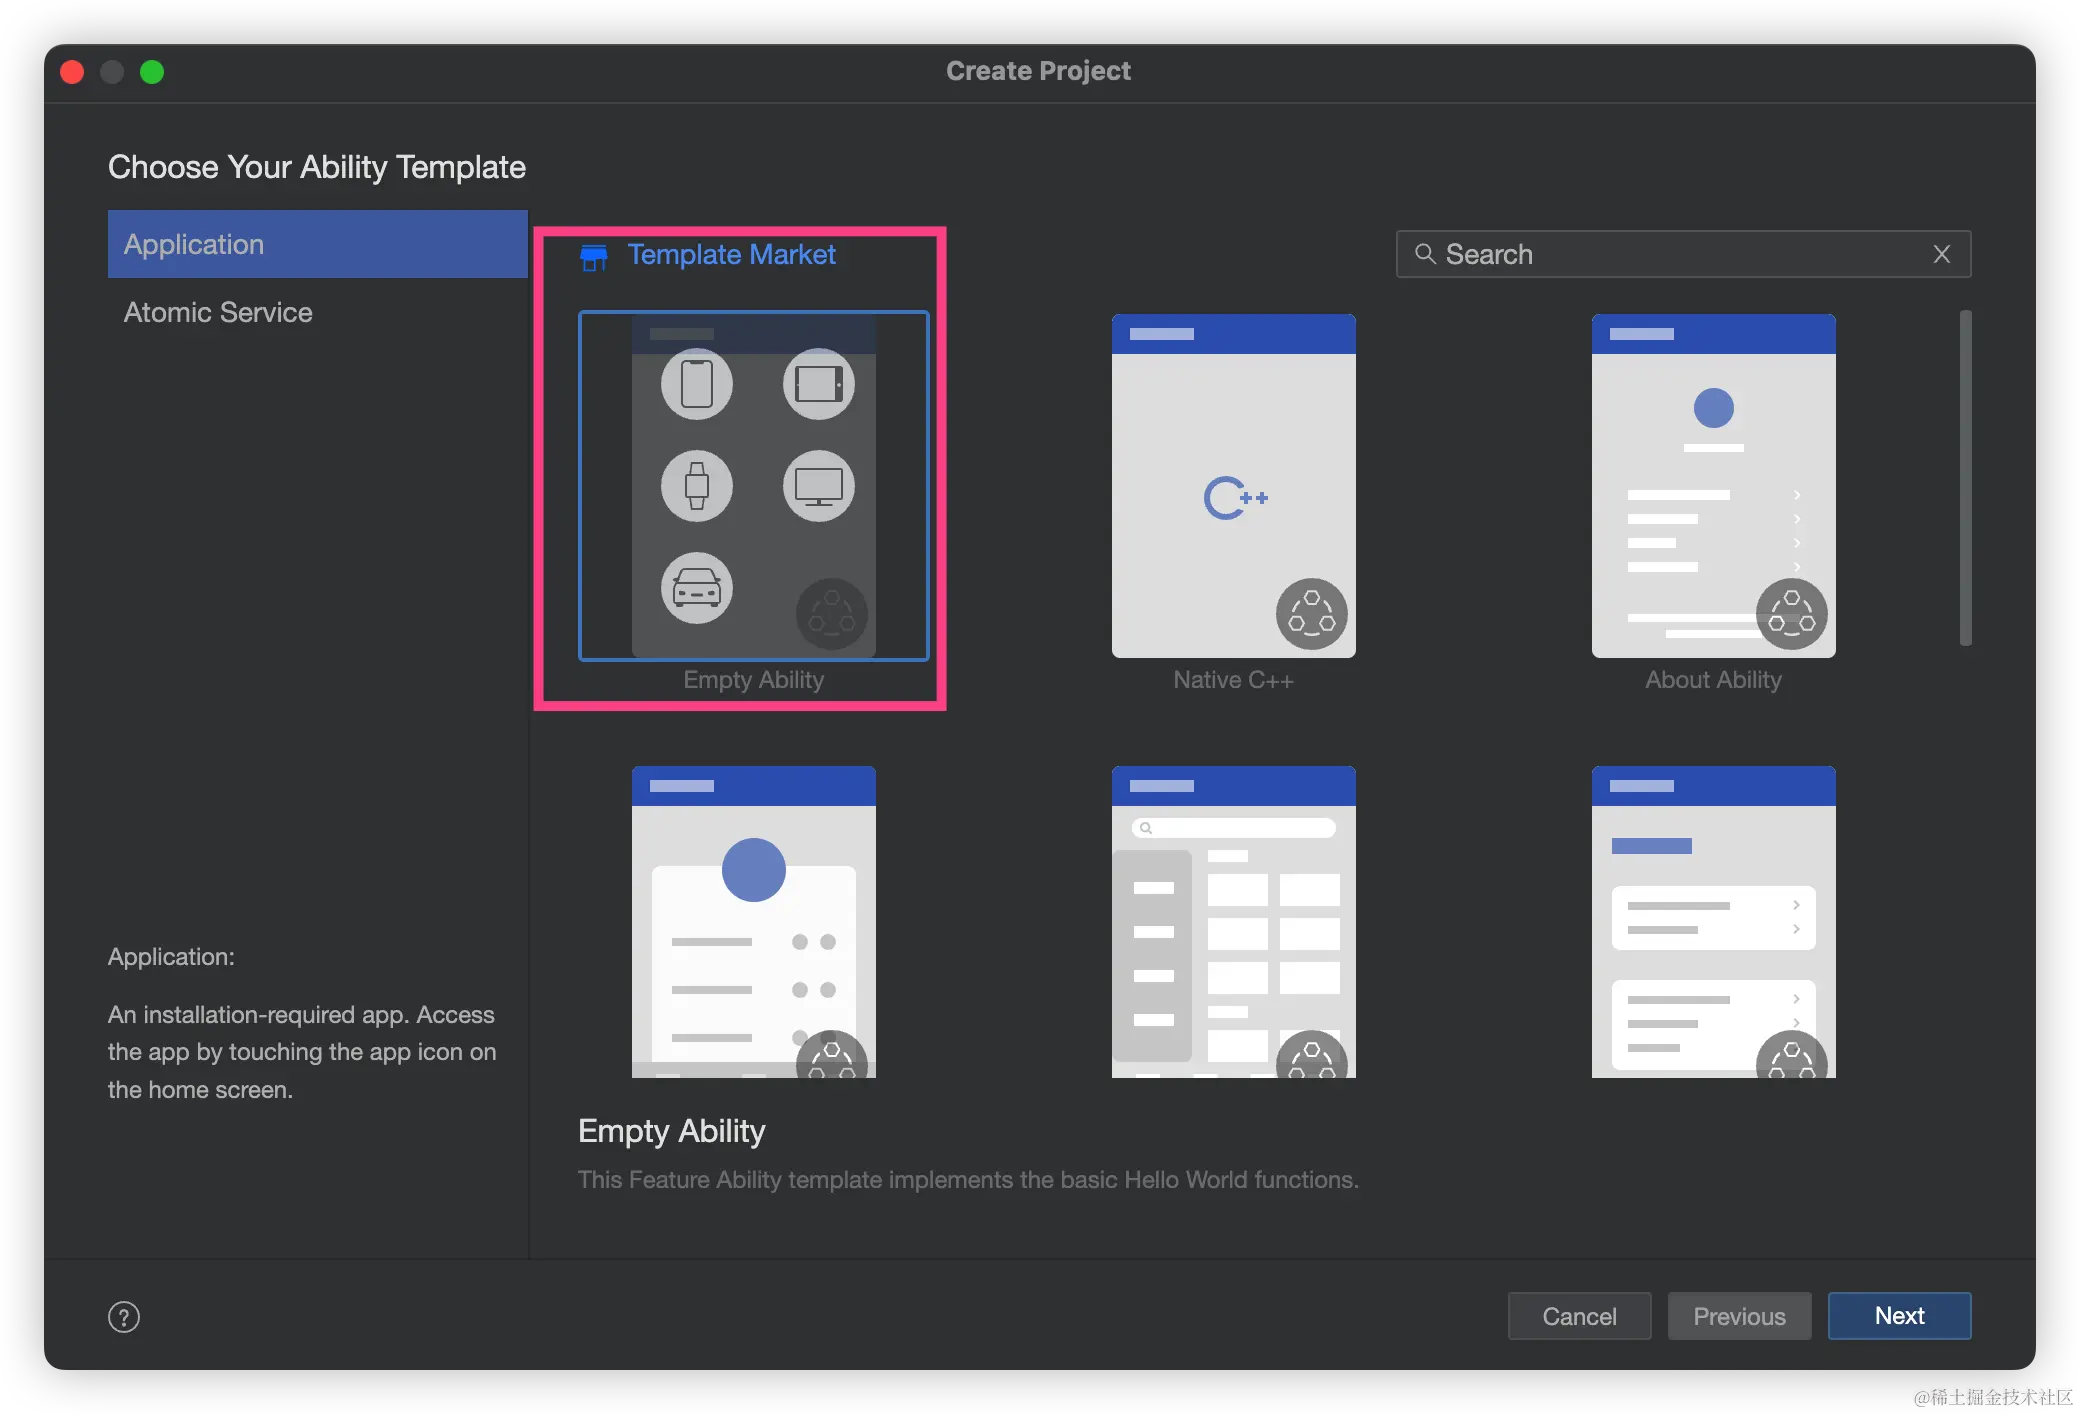Click the TV monitor device icon
The image size is (2080, 1414).
pos(818,487)
